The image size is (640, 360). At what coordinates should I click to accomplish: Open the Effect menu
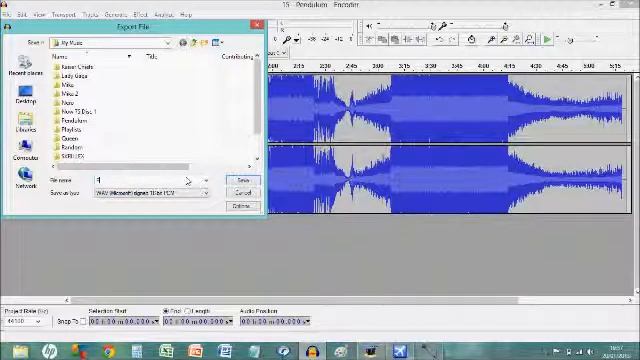pyautogui.click(x=140, y=15)
